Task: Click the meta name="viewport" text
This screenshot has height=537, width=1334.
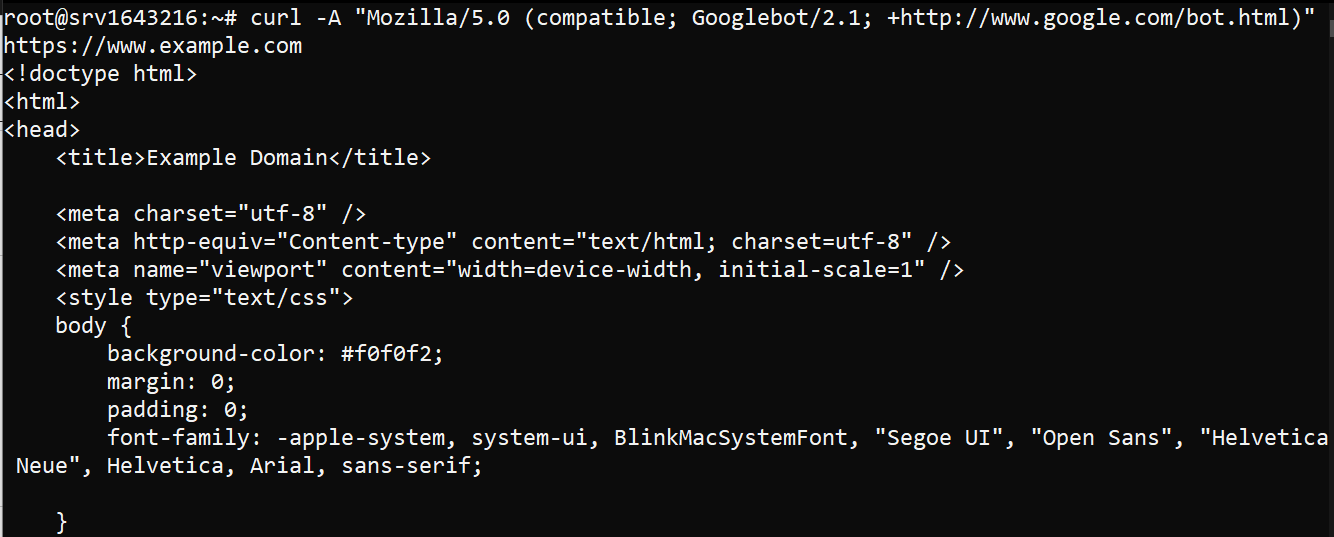Action: (x=198, y=270)
